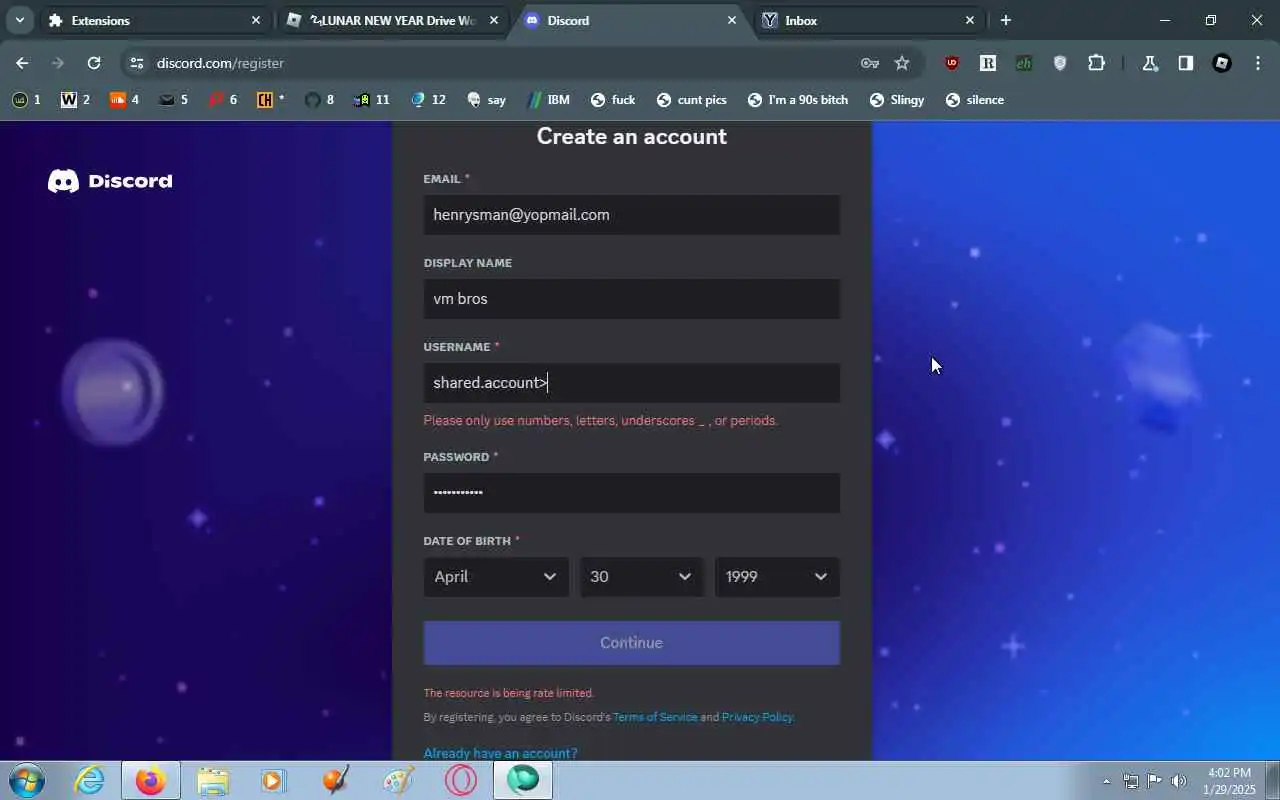The image size is (1280, 800).
Task: Reload the Discord register page
Action: tap(94, 63)
